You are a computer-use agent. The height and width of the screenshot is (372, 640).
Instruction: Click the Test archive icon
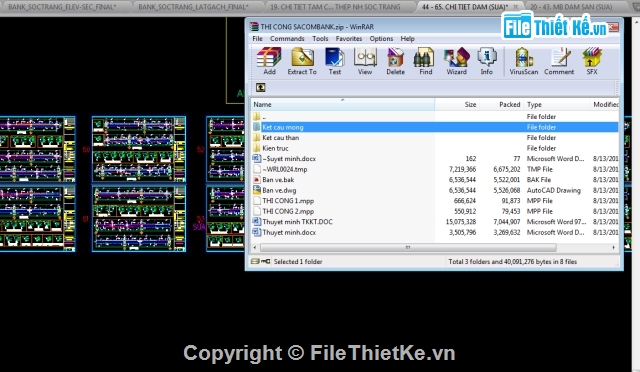pyautogui.click(x=335, y=61)
